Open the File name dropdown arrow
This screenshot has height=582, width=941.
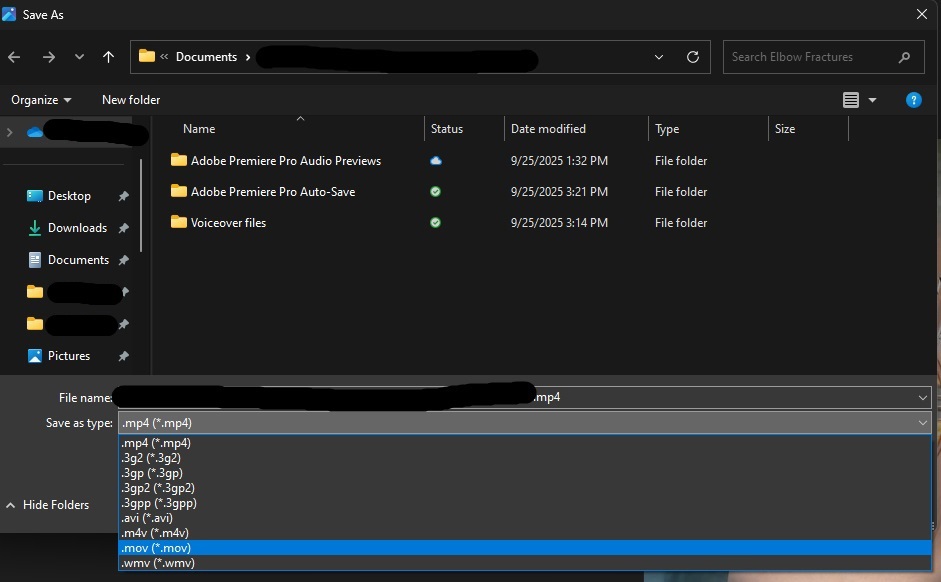922,398
